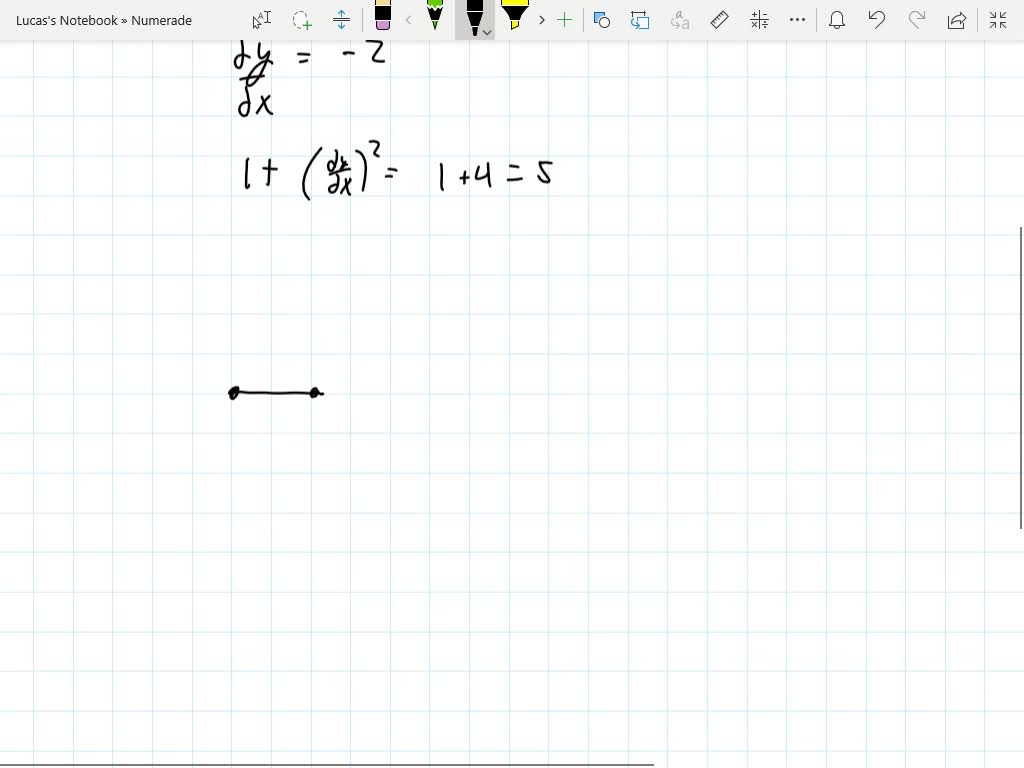Select the Insert Space tool
Image resolution: width=1024 pixels, height=768 pixels.
340,20
